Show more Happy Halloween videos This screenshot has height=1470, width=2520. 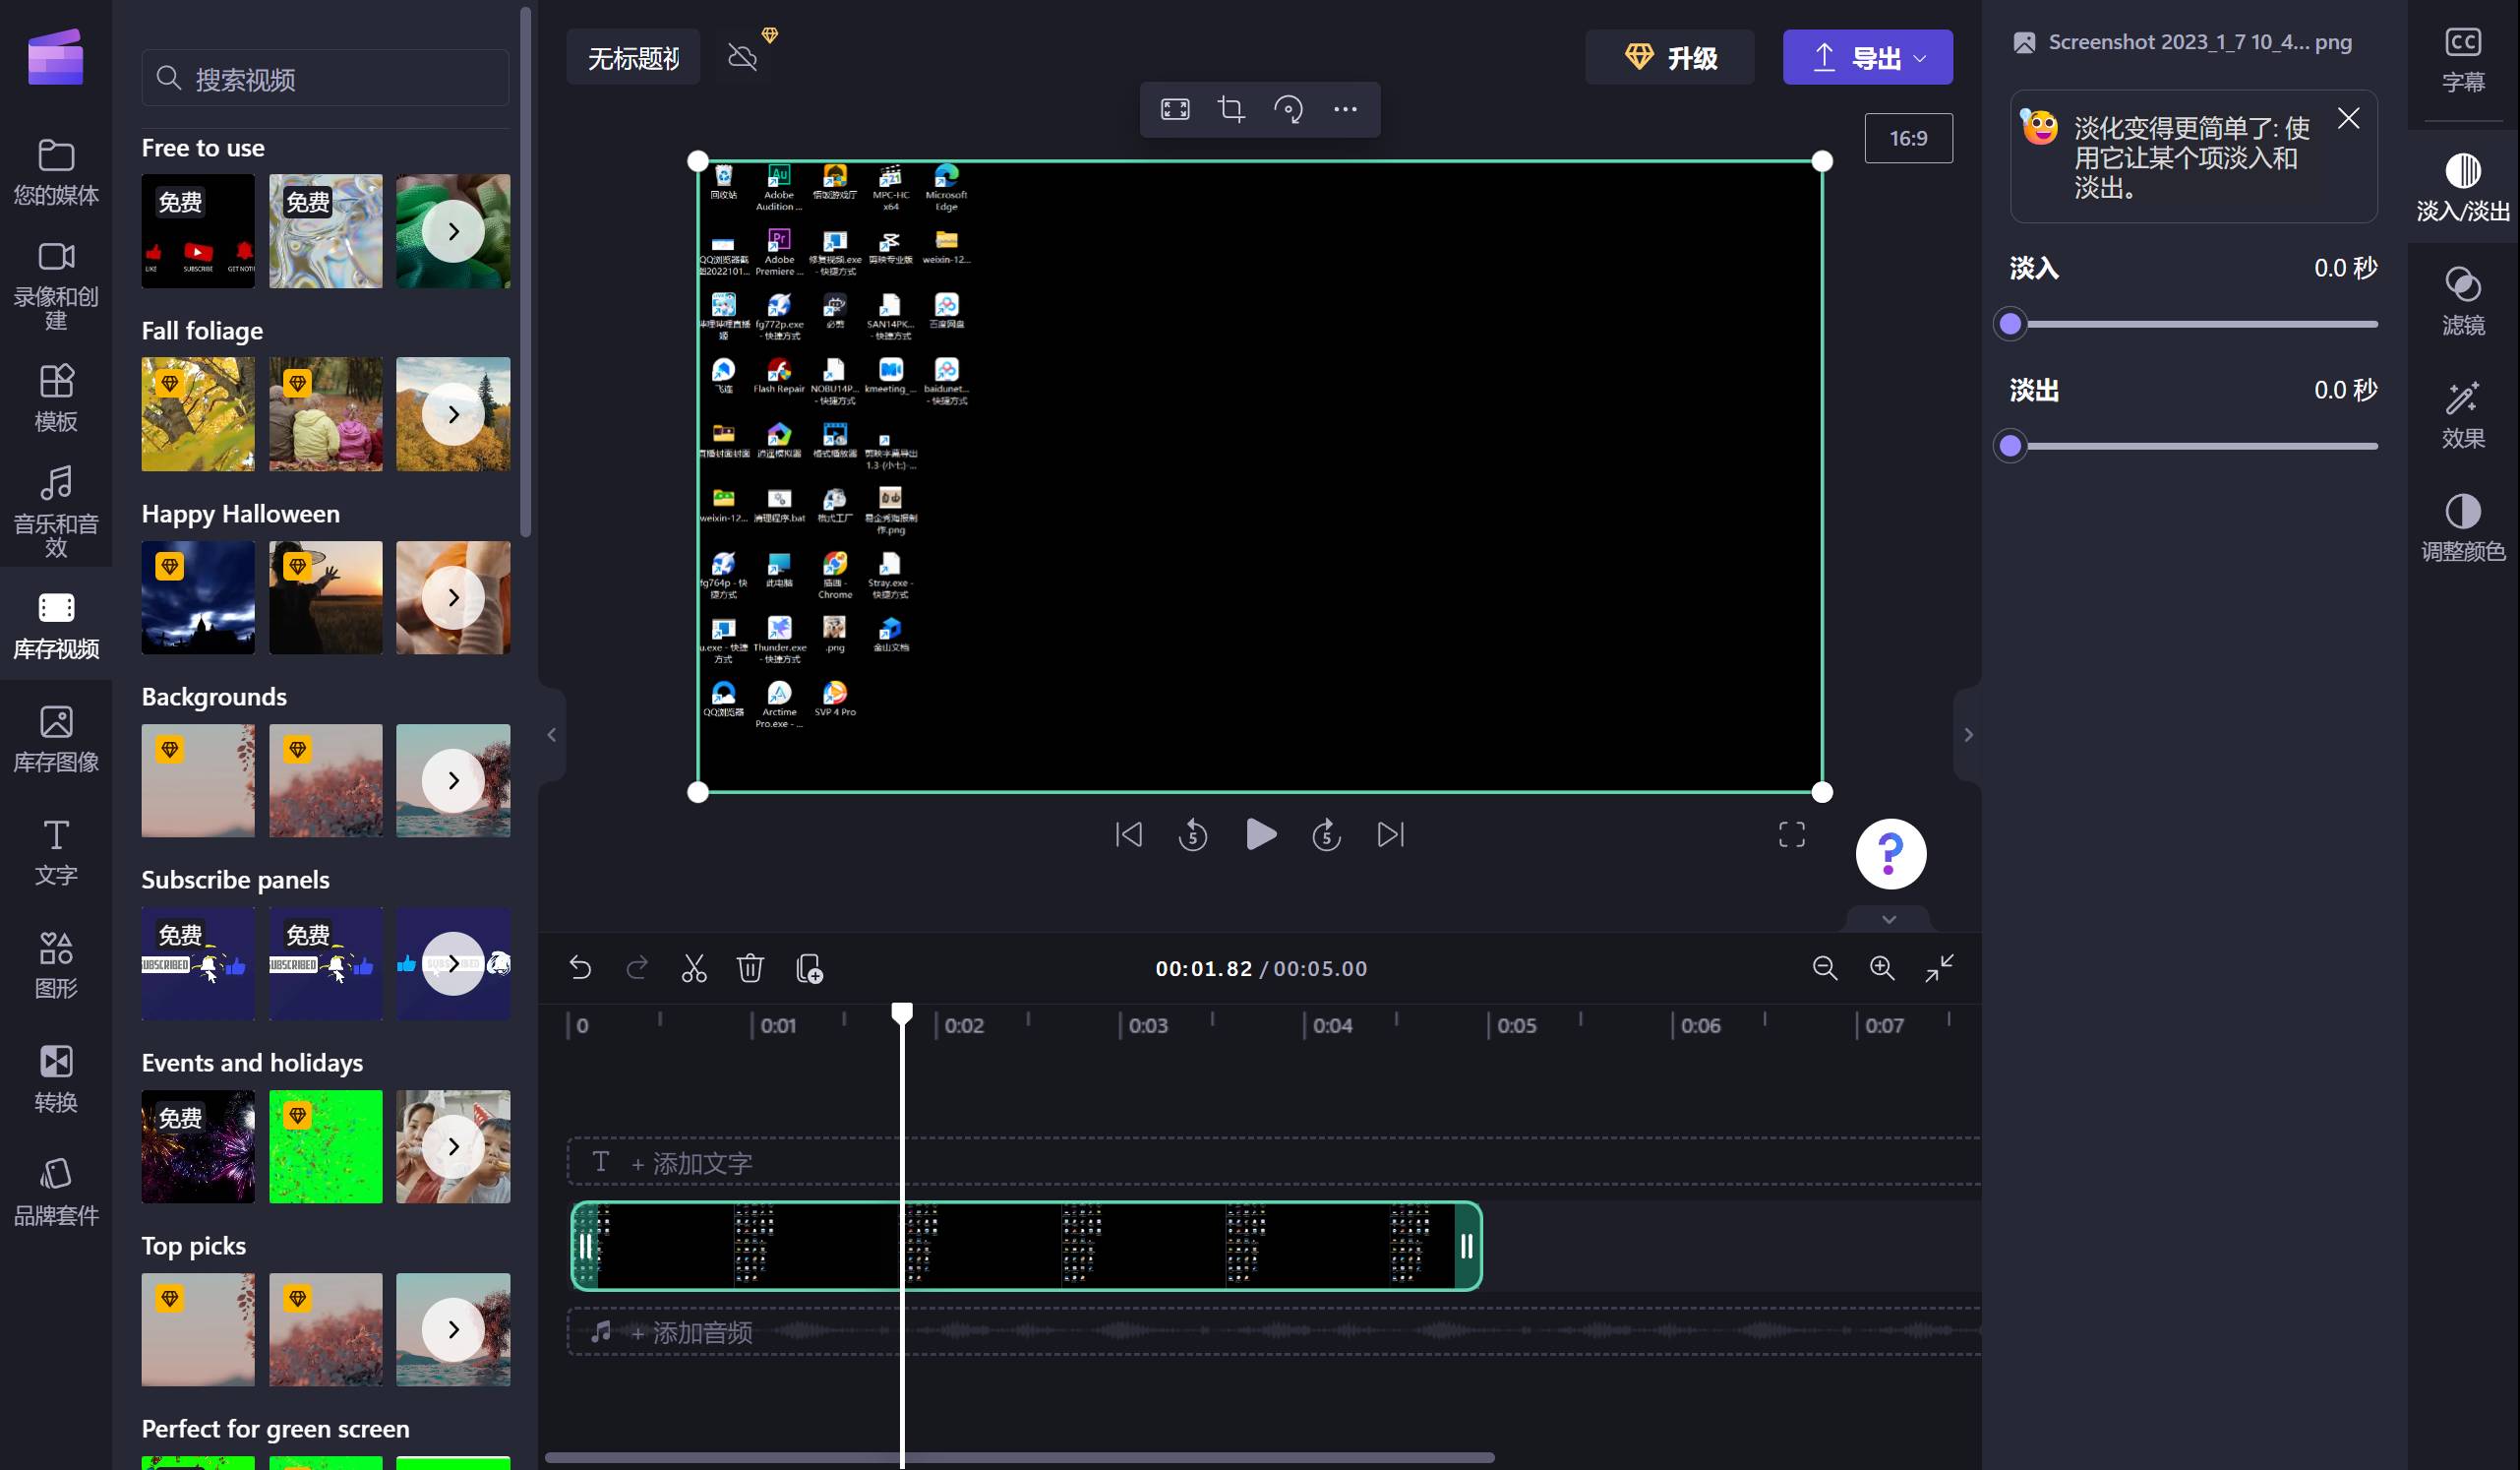453,597
